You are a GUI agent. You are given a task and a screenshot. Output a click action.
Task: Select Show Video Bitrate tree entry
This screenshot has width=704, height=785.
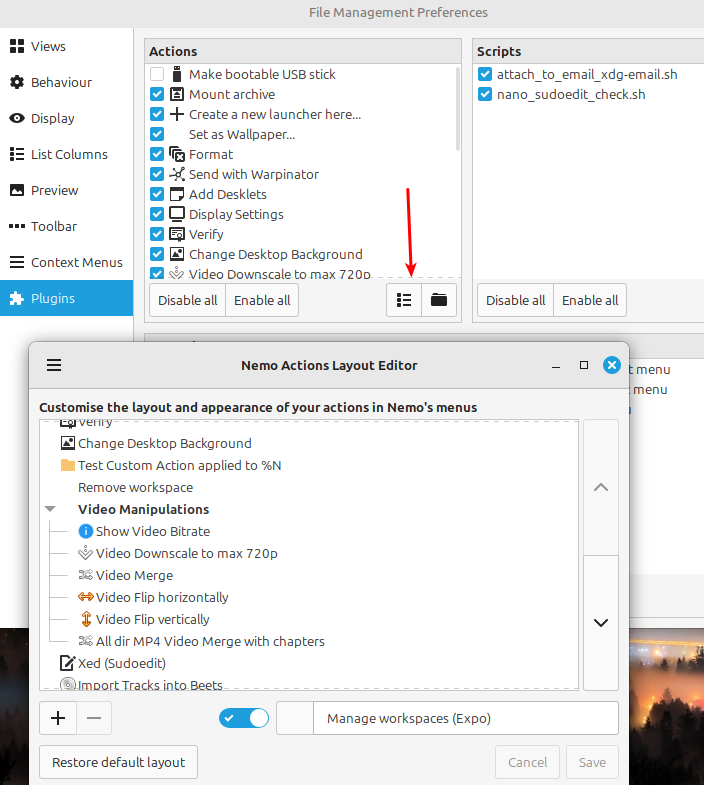152,531
